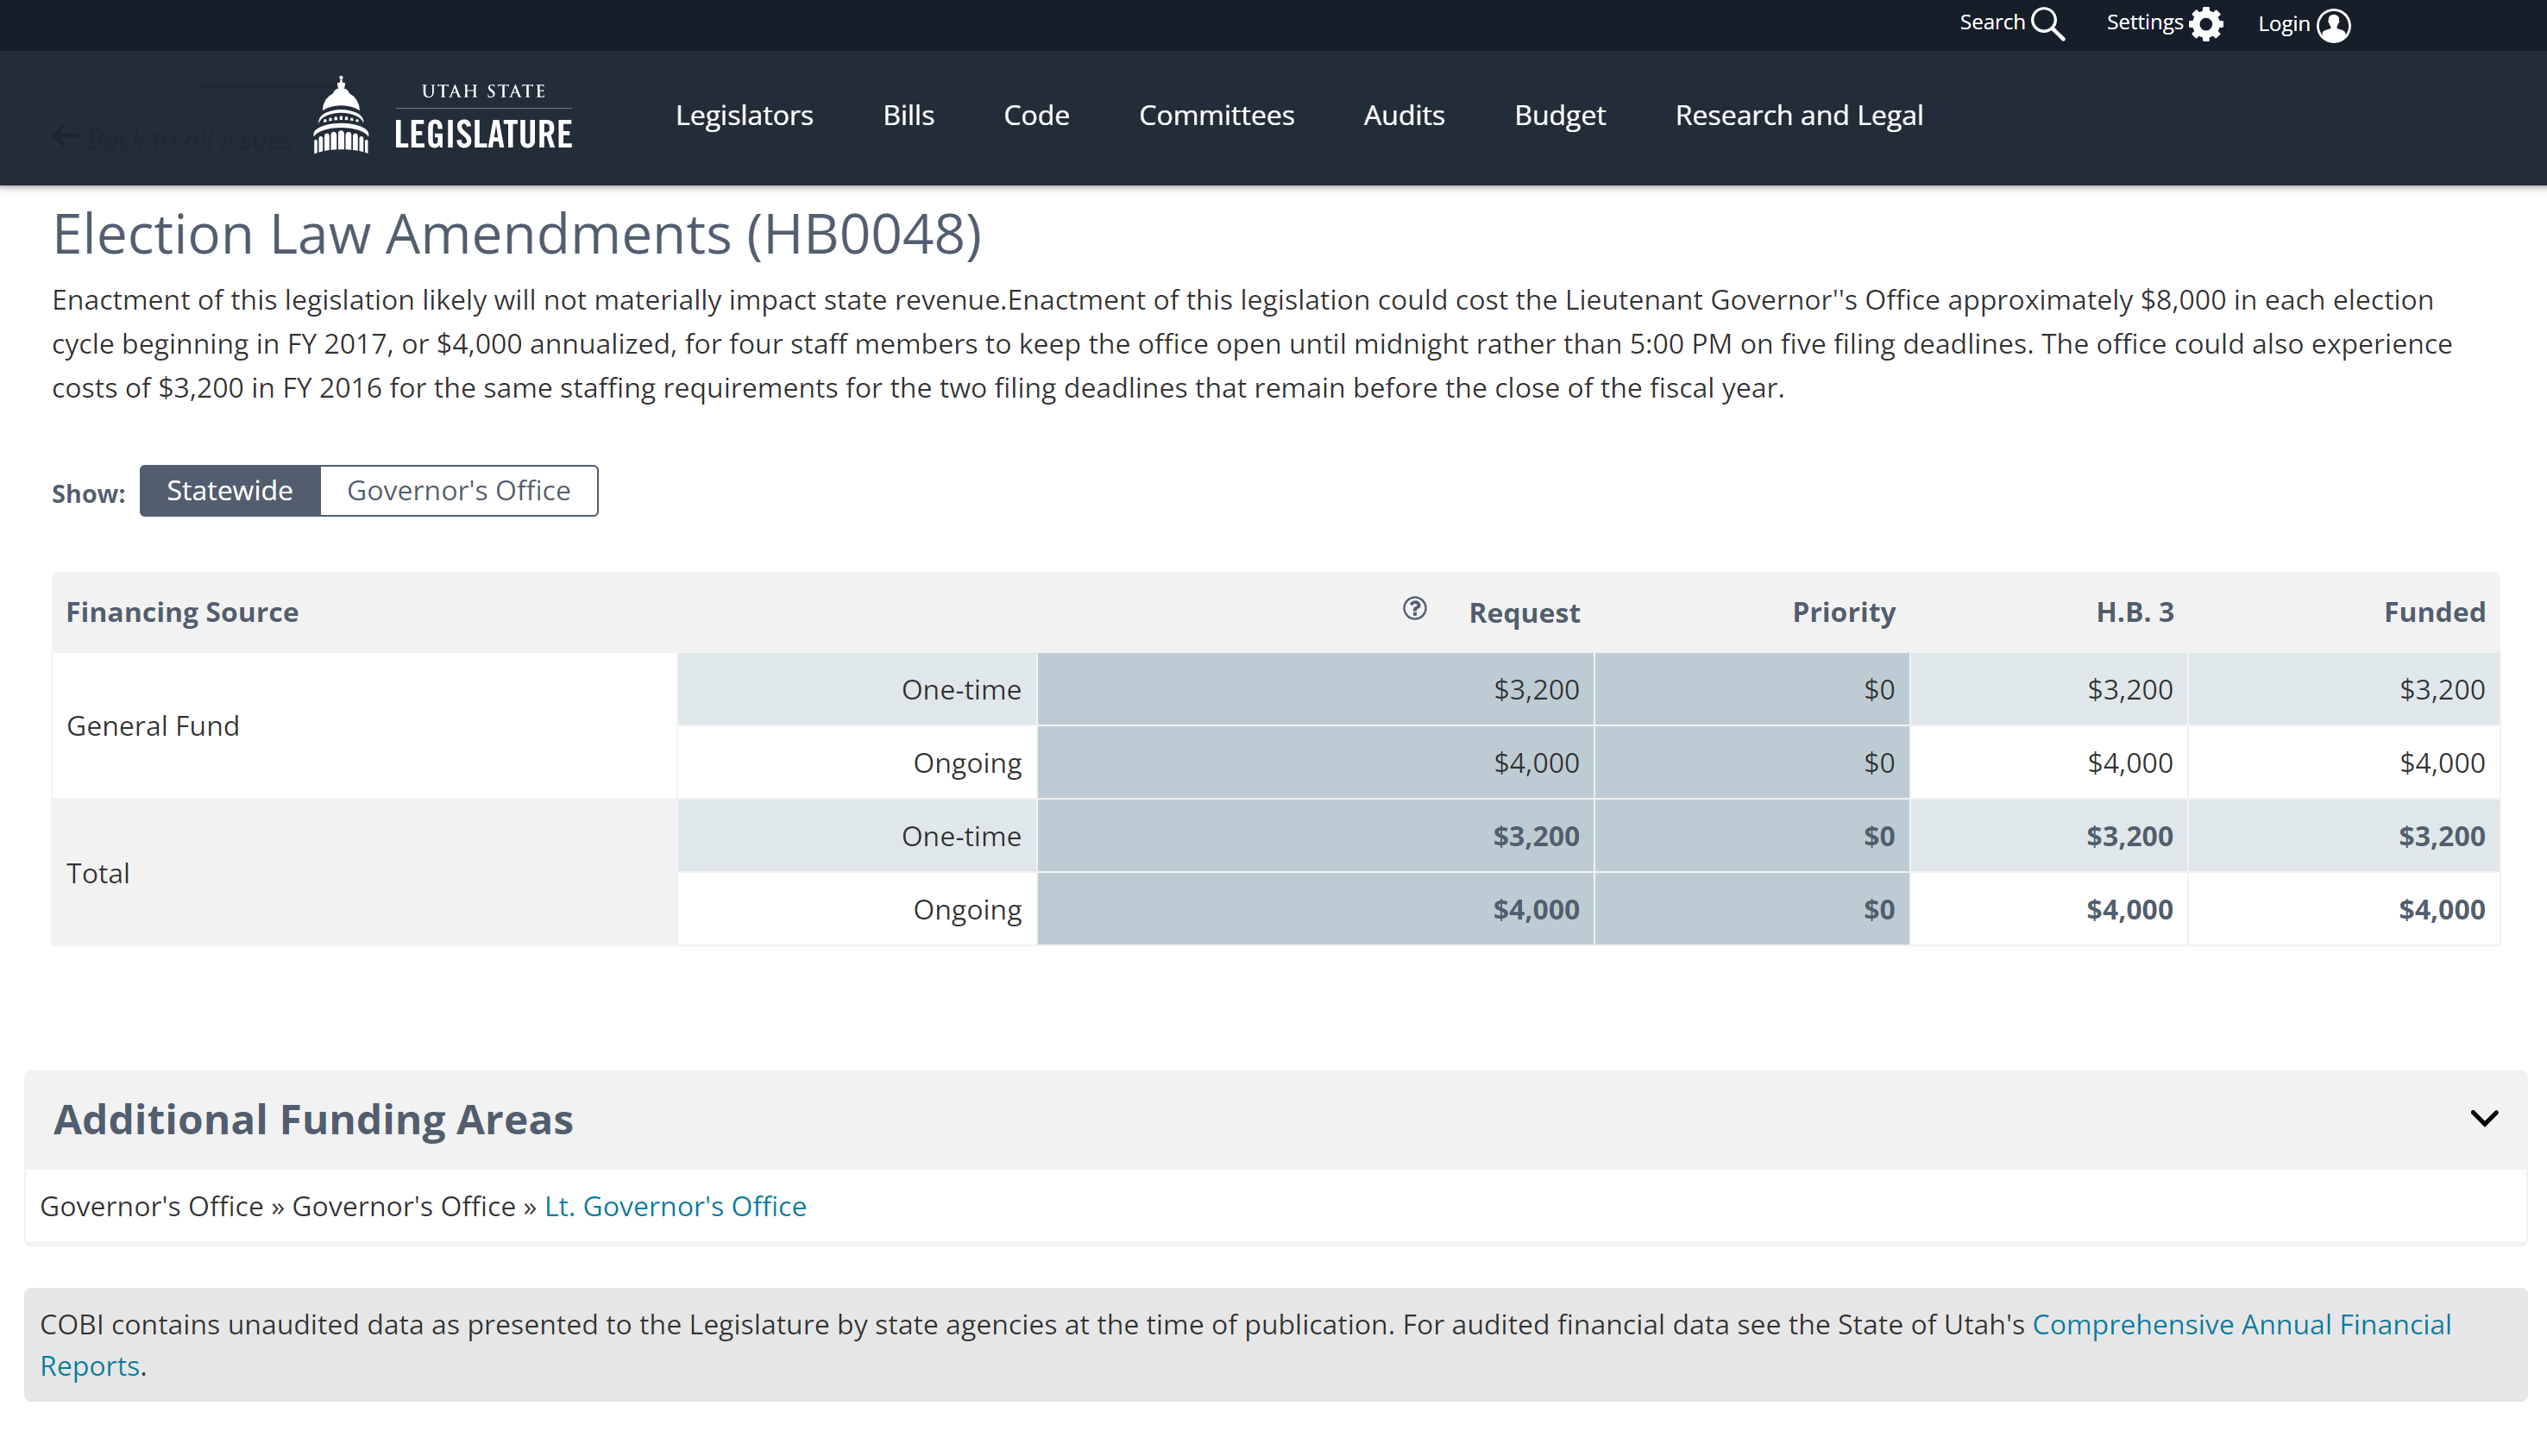Open the Research and Legal menu
The width and height of the screenshot is (2547, 1456).
pos(1798,116)
